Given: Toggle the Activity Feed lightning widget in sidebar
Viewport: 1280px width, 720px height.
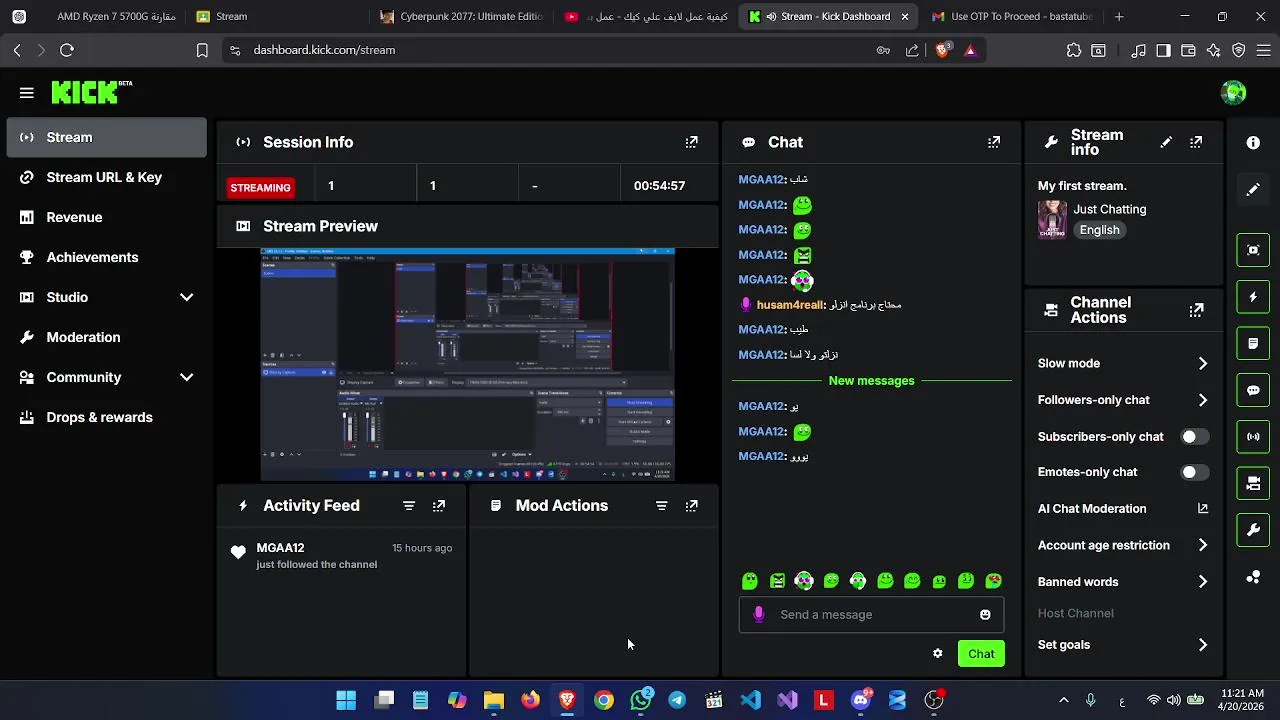Looking at the screenshot, I should pos(1253,297).
